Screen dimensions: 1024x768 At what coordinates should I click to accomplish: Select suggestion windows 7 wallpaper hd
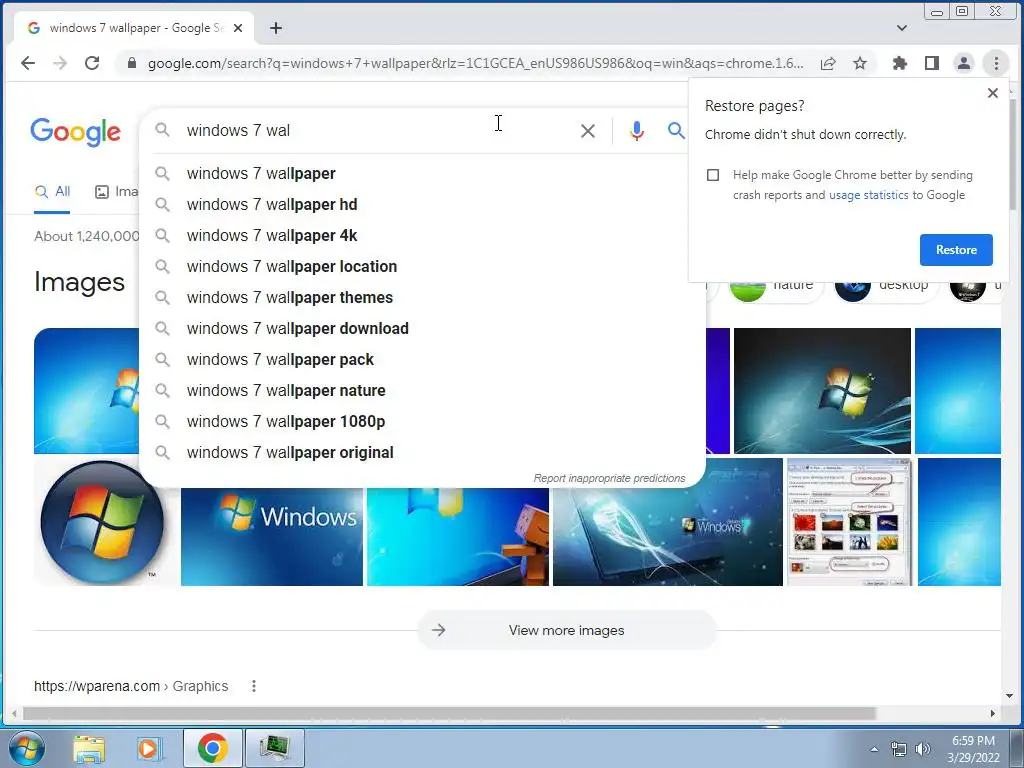tap(422, 204)
